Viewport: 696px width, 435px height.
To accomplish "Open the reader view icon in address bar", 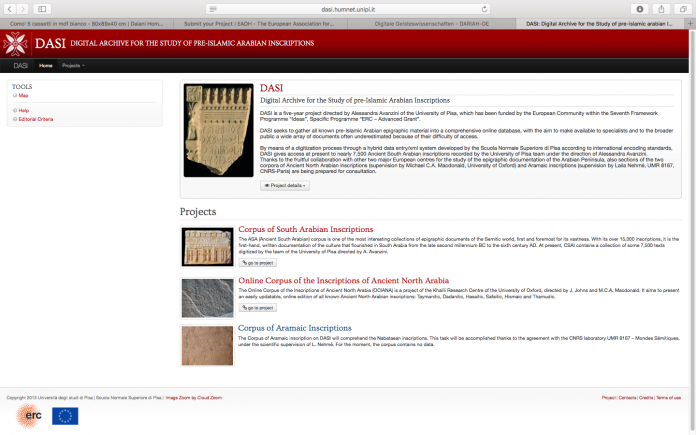I will (213, 9).
